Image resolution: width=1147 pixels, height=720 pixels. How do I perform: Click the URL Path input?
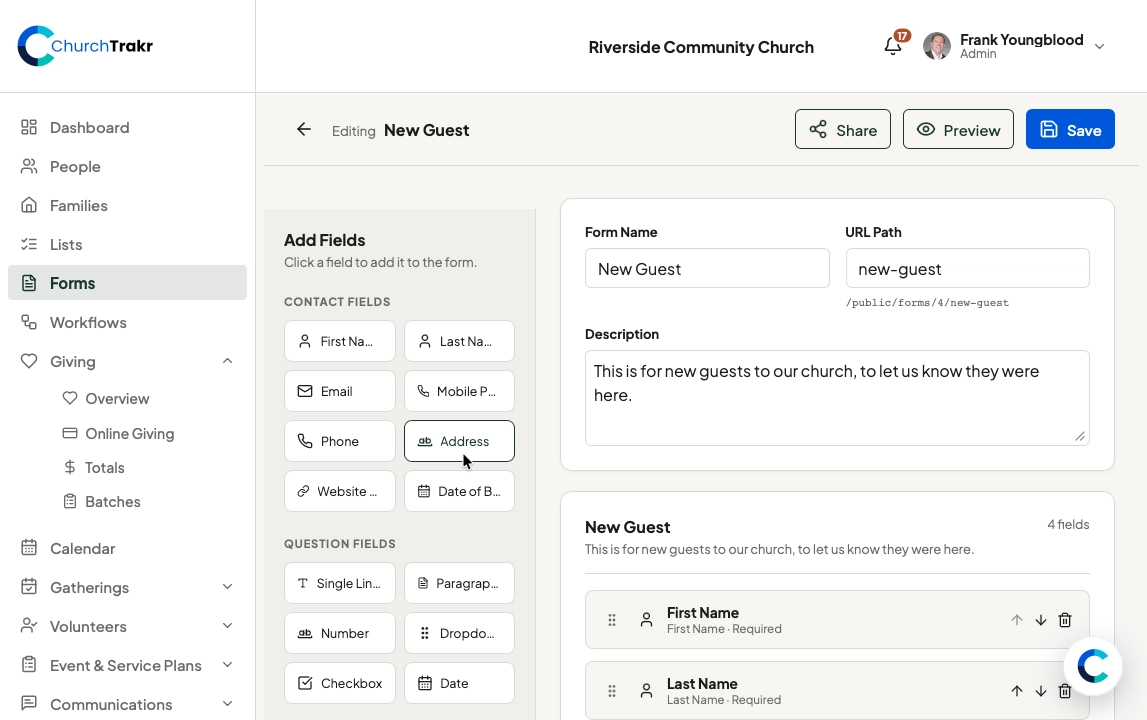[968, 269]
